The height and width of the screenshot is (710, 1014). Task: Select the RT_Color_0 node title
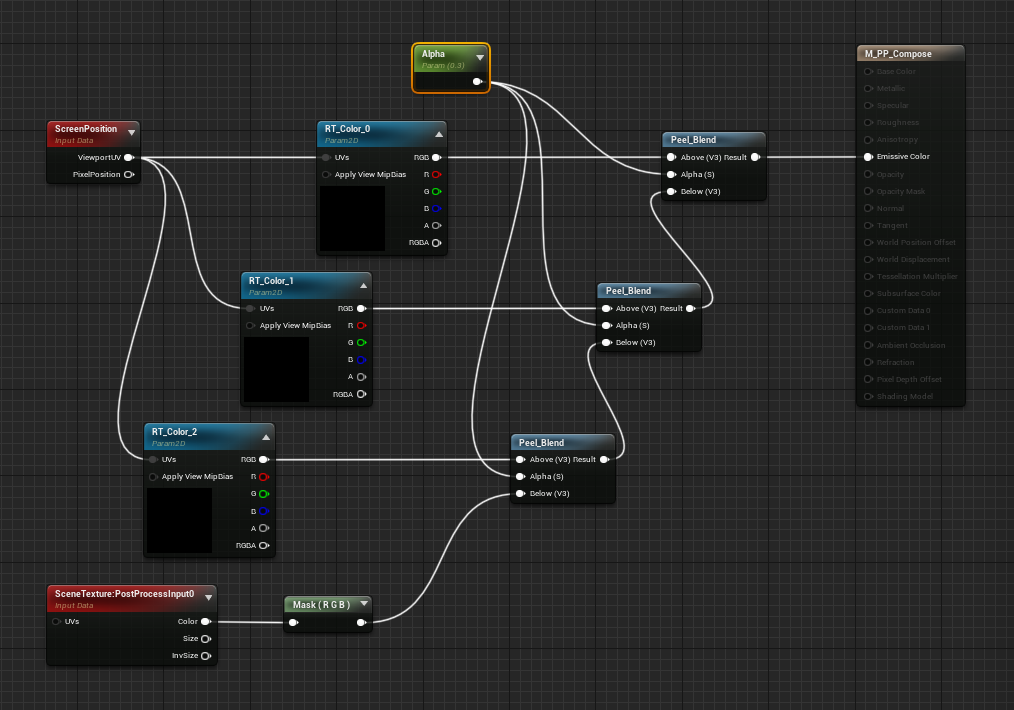pyautogui.click(x=347, y=129)
